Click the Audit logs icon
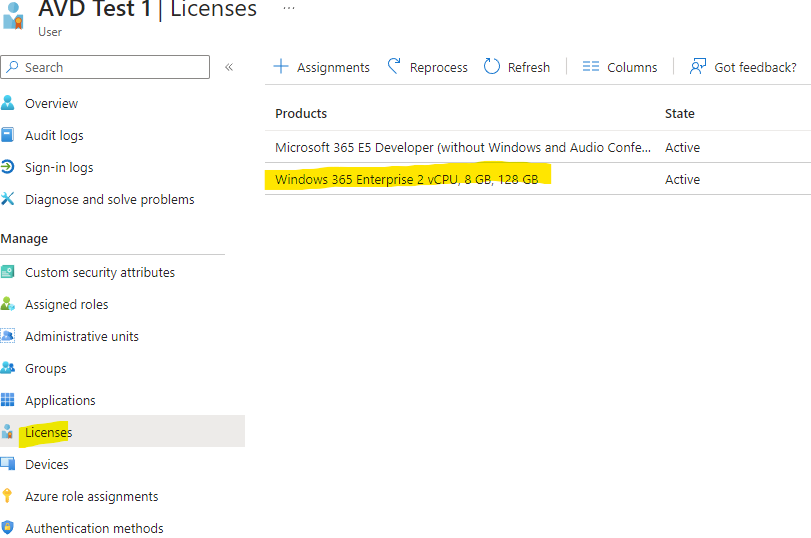Image resolution: width=811 pixels, height=538 pixels. [x=8, y=135]
